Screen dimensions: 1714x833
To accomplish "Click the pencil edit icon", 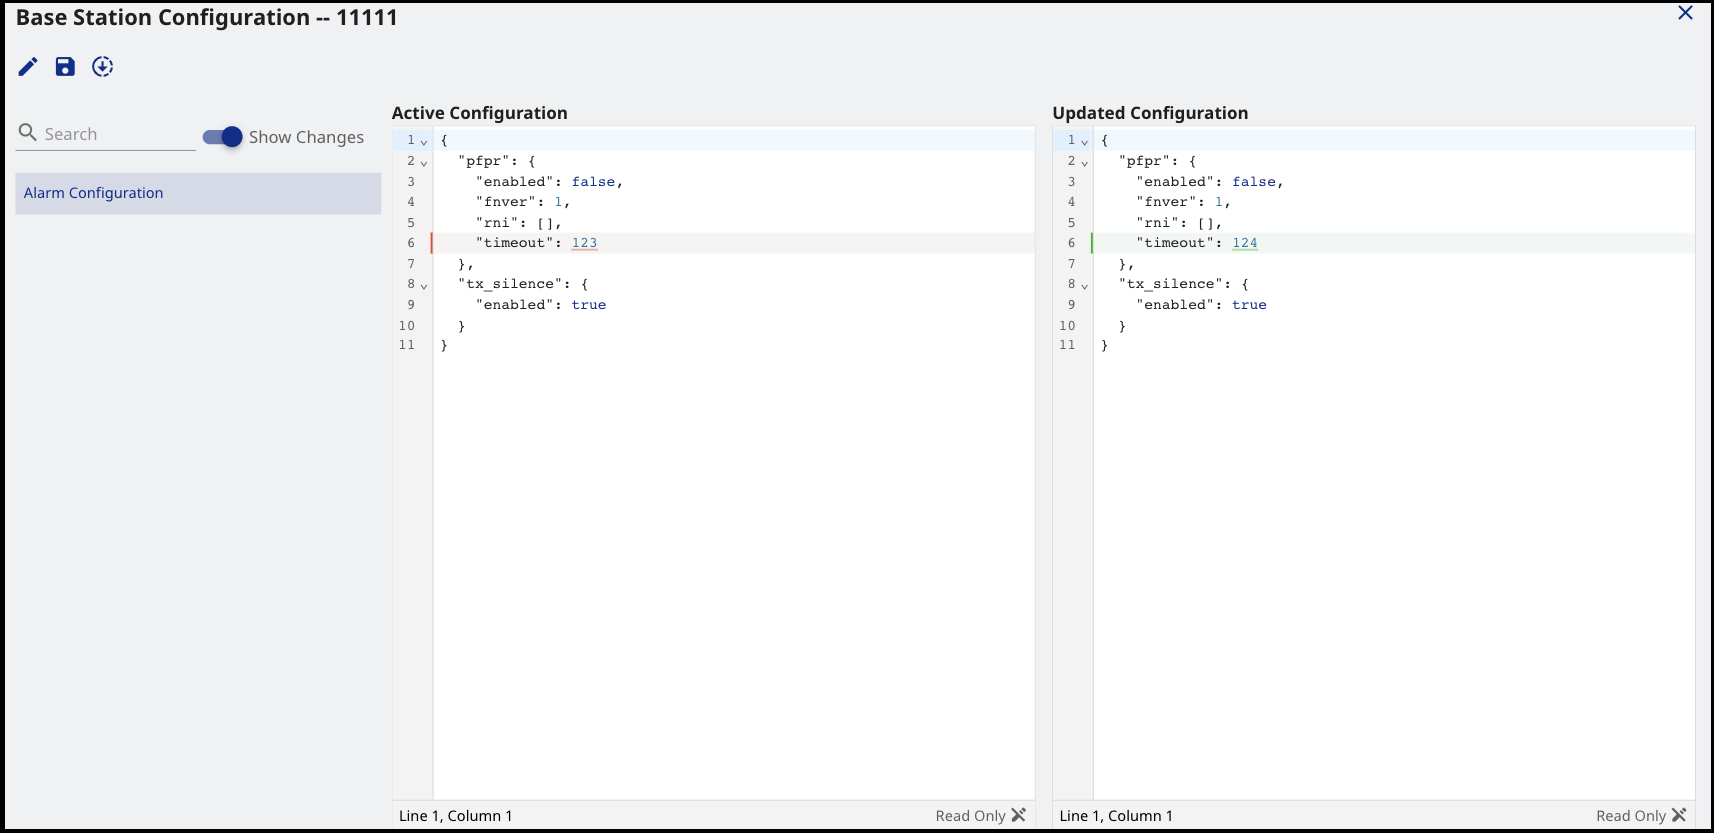I will point(28,67).
